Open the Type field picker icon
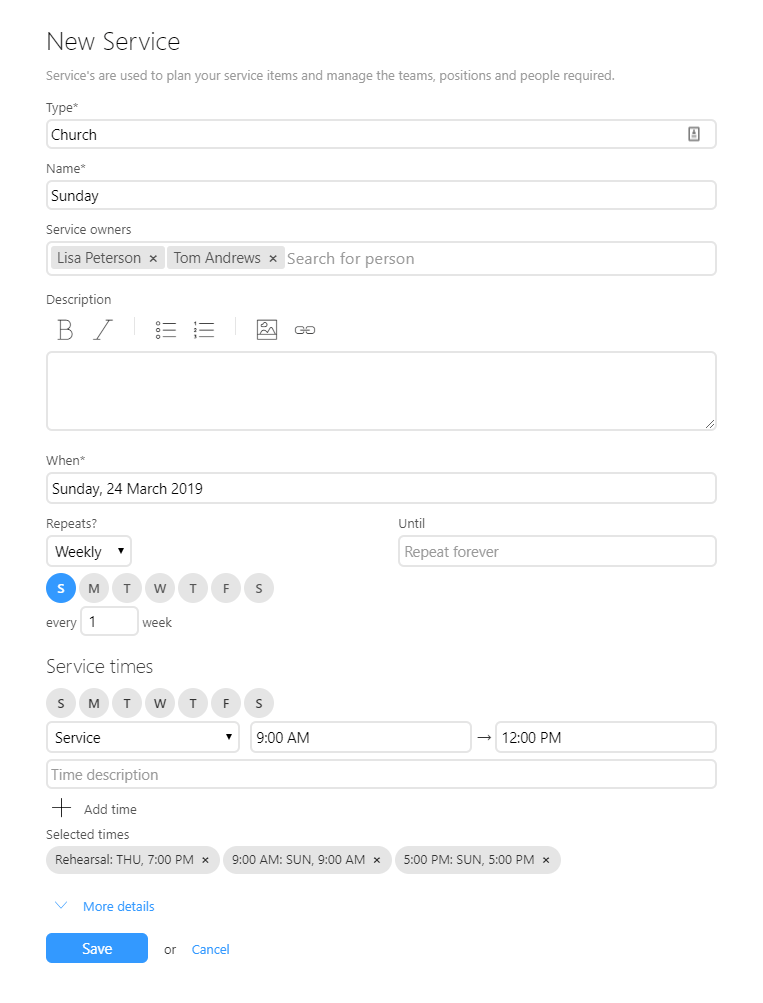Viewport: 763px width, 1003px height. tap(694, 135)
